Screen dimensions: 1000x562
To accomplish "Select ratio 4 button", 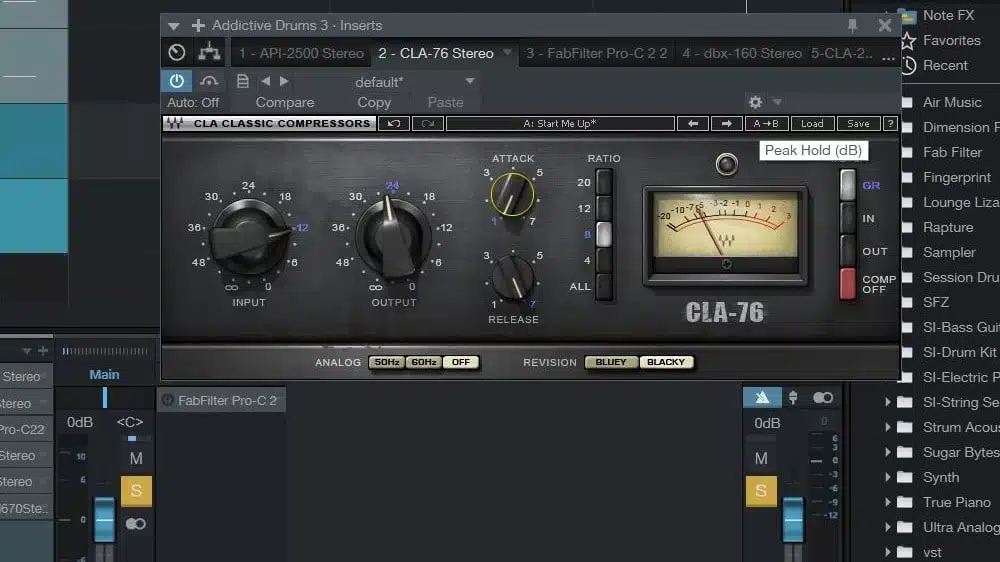I will point(603,260).
